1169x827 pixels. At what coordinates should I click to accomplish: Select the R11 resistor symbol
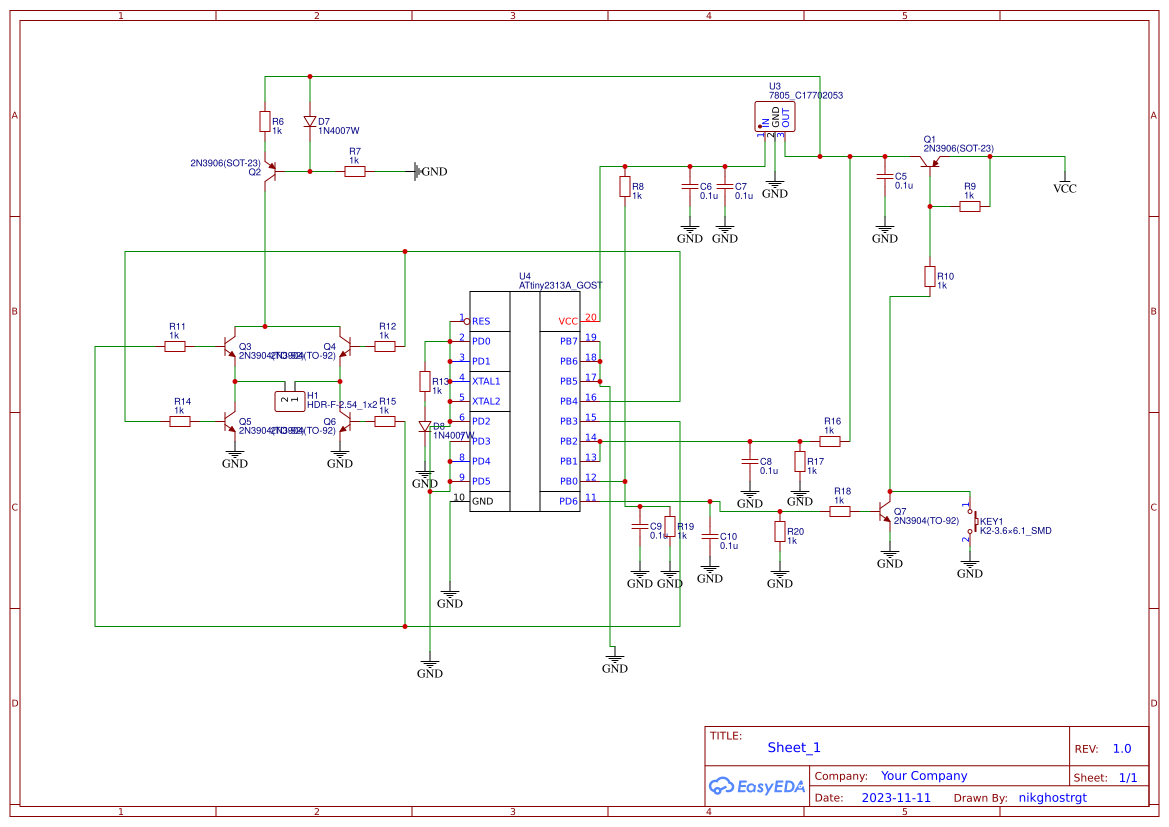click(175, 346)
